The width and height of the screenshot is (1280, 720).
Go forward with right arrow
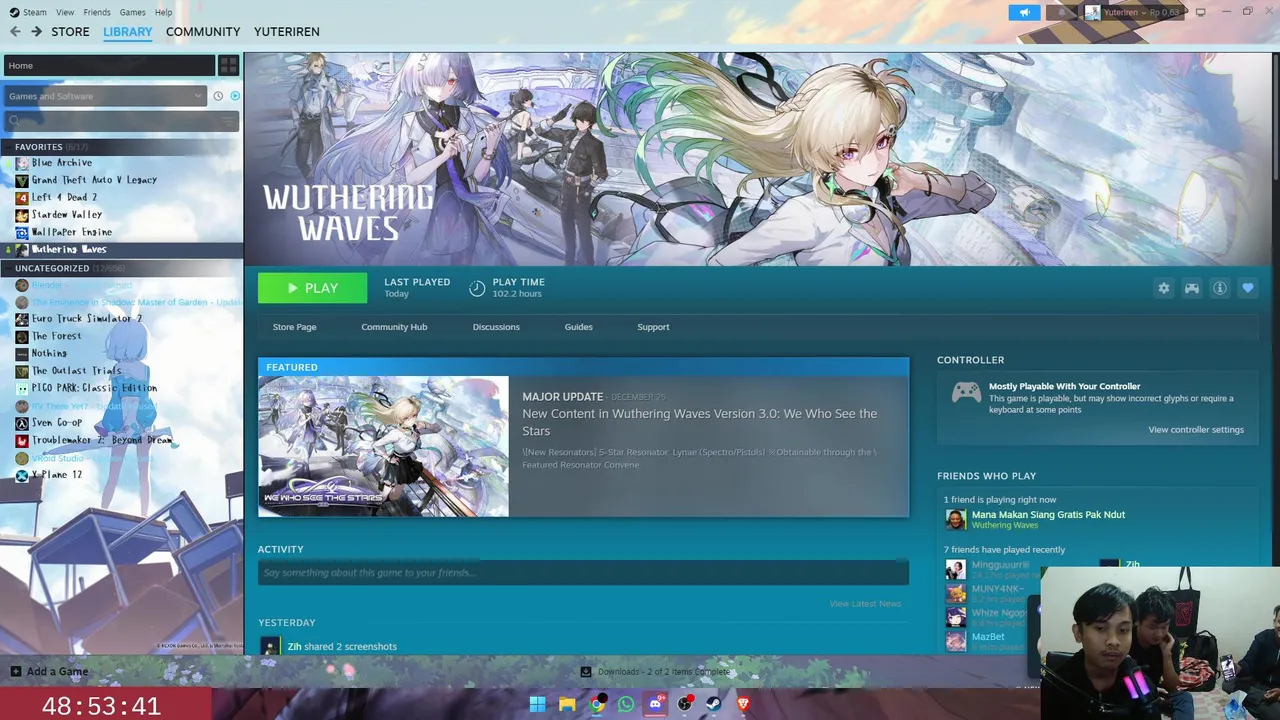(36, 32)
